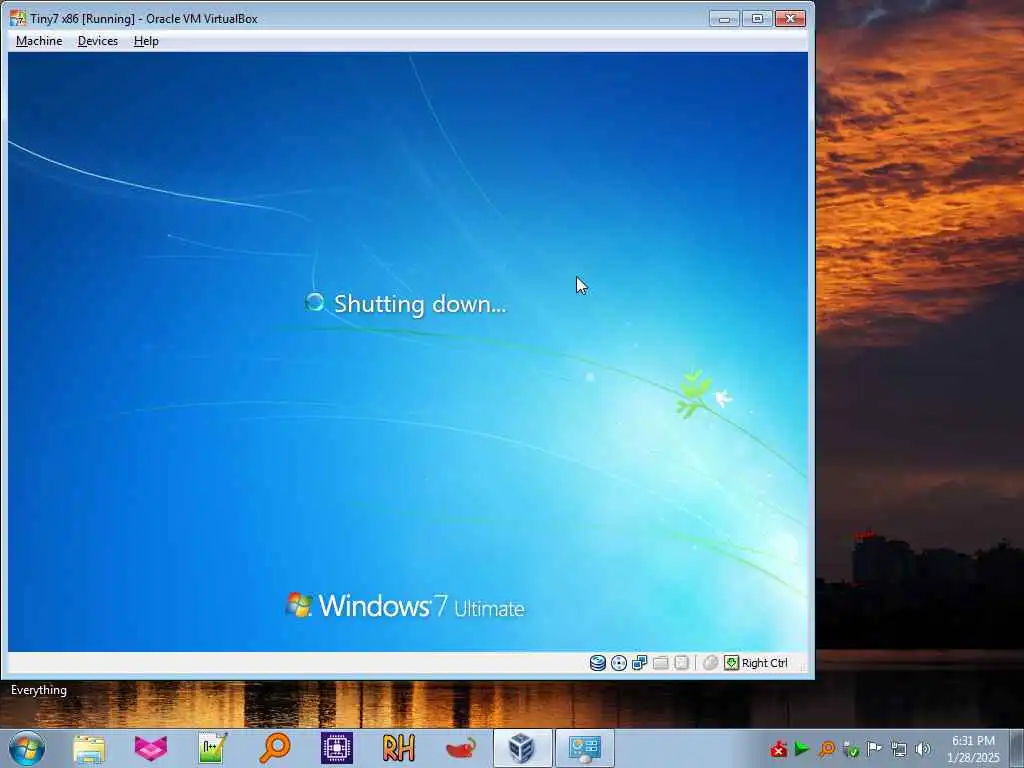Click the optical CD/DVD drive status icon

pos(618,663)
